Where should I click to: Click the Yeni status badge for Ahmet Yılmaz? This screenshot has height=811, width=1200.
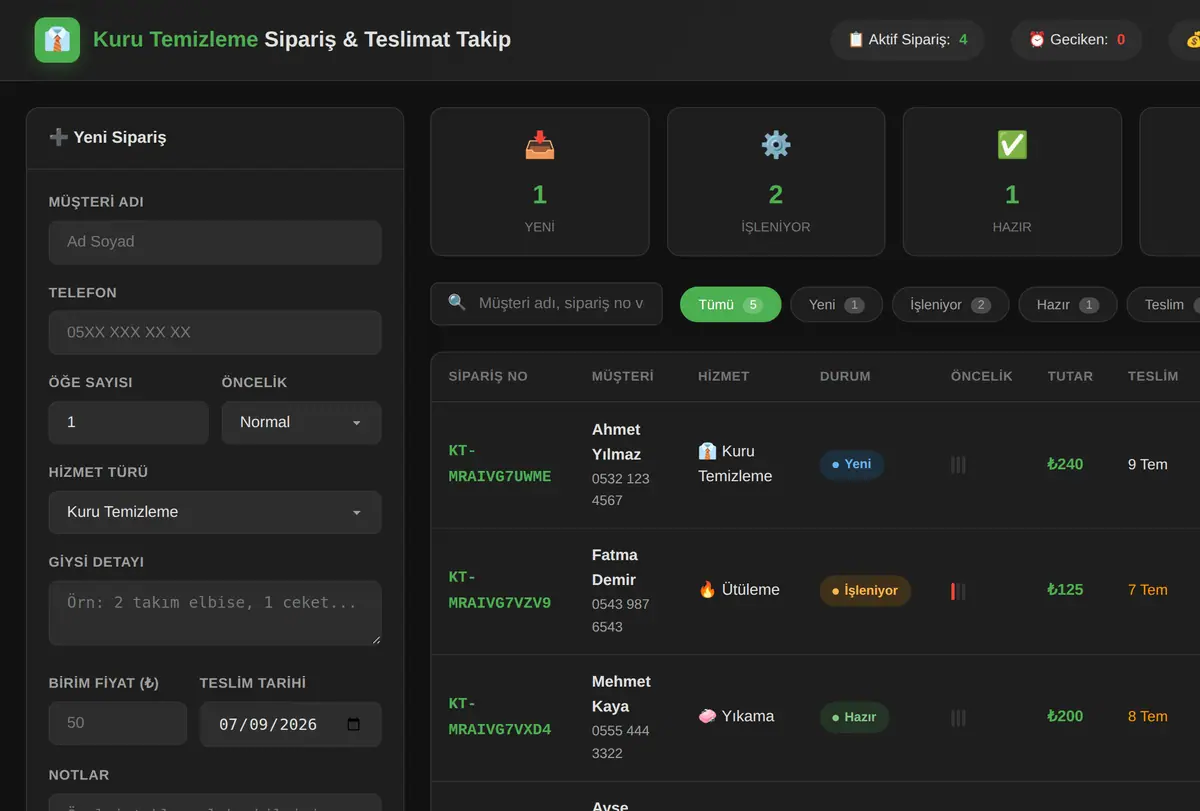click(851, 464)
